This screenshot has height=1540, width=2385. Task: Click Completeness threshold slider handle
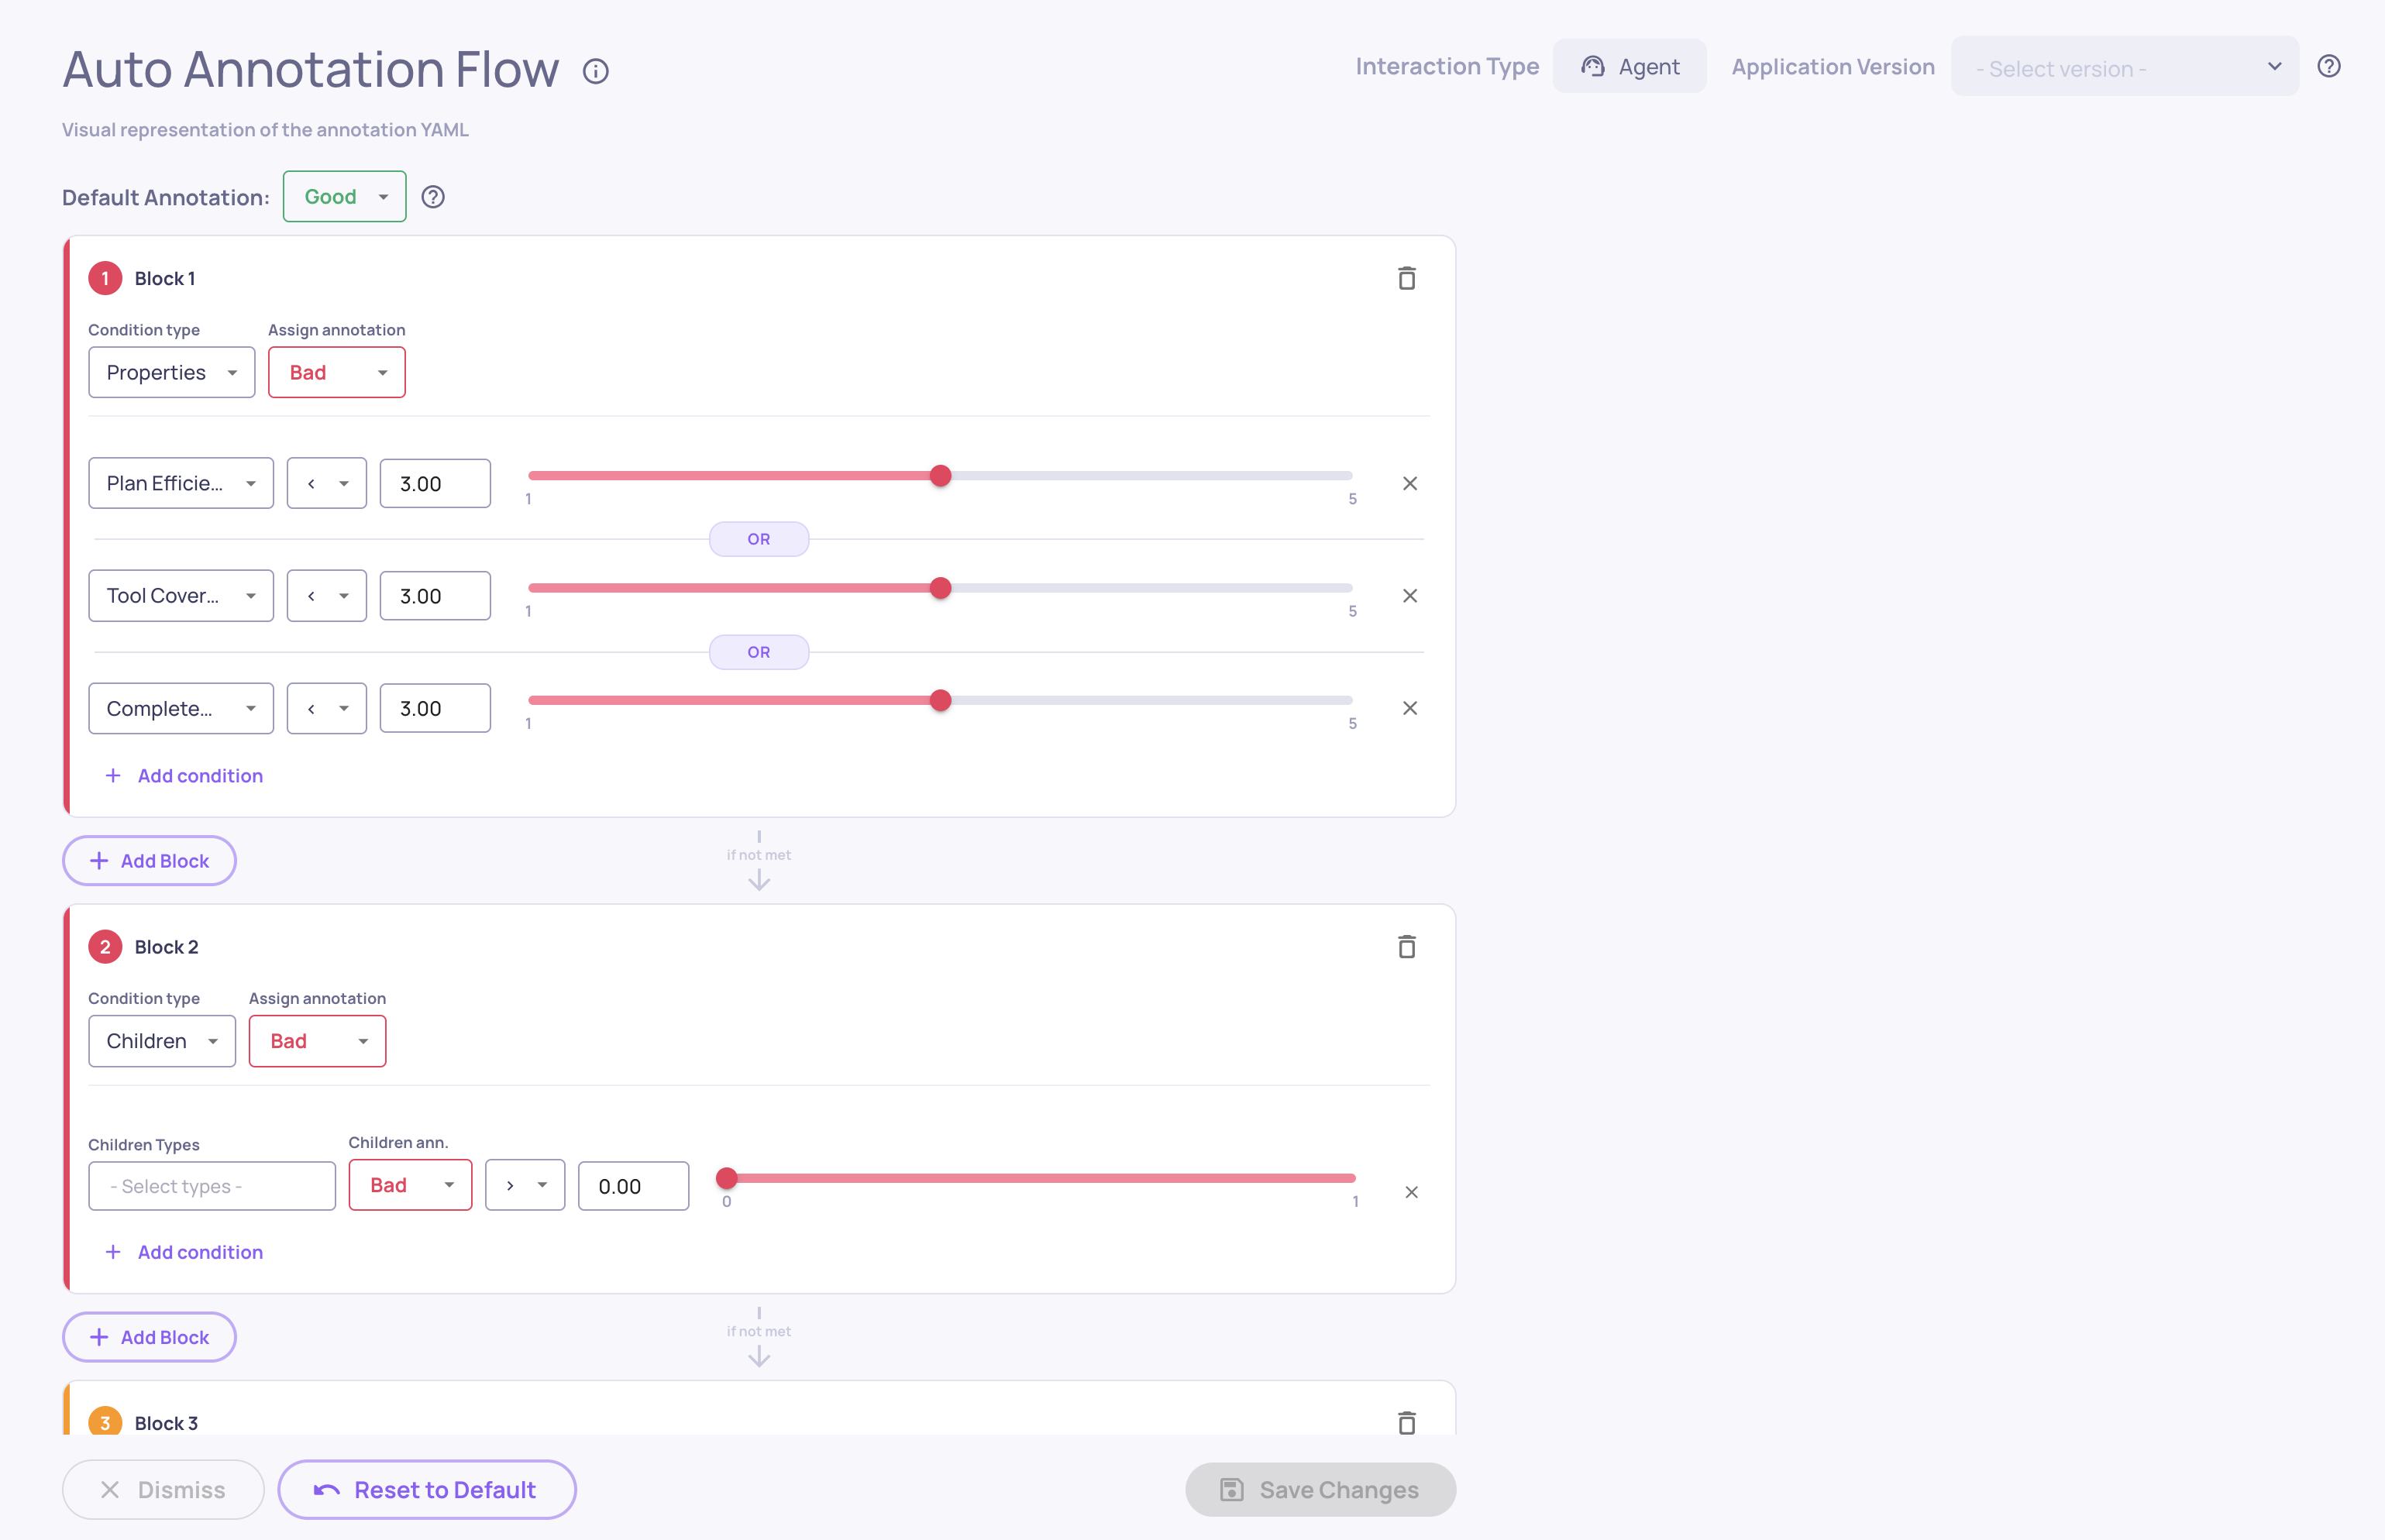(940, 701)
